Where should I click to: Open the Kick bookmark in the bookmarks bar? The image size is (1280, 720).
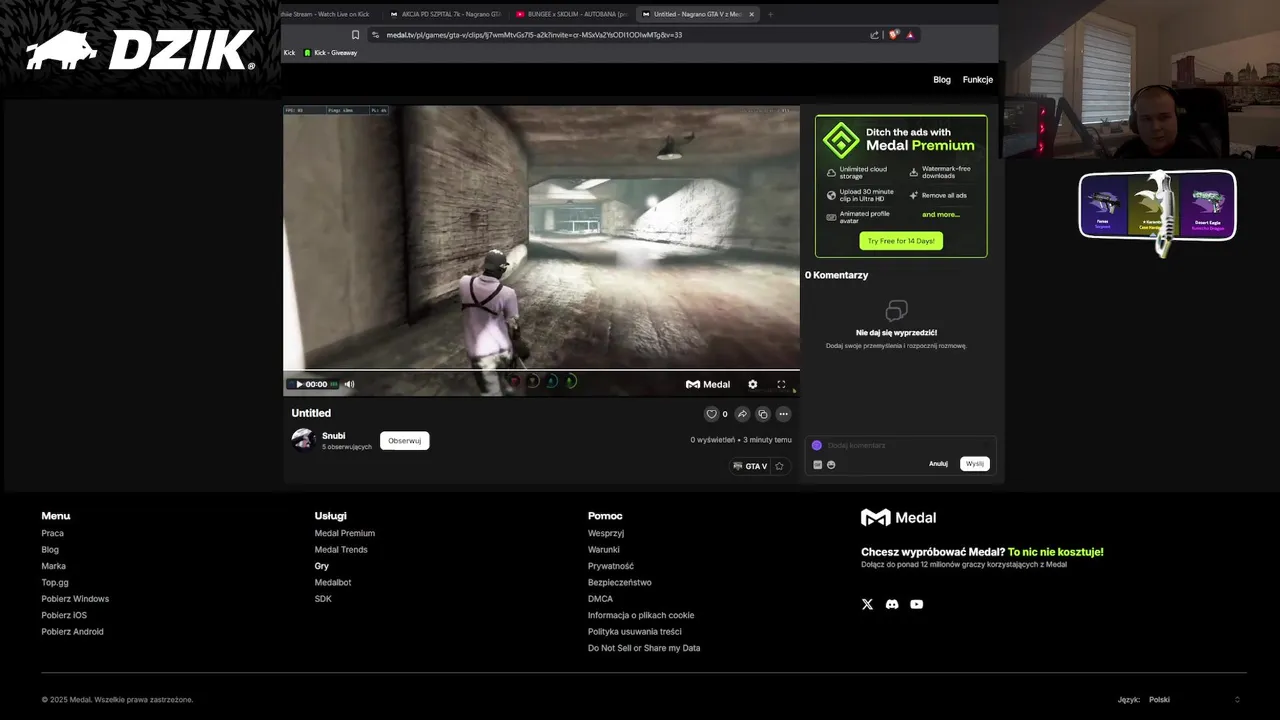pyautogui.click(x=289, y=53)
